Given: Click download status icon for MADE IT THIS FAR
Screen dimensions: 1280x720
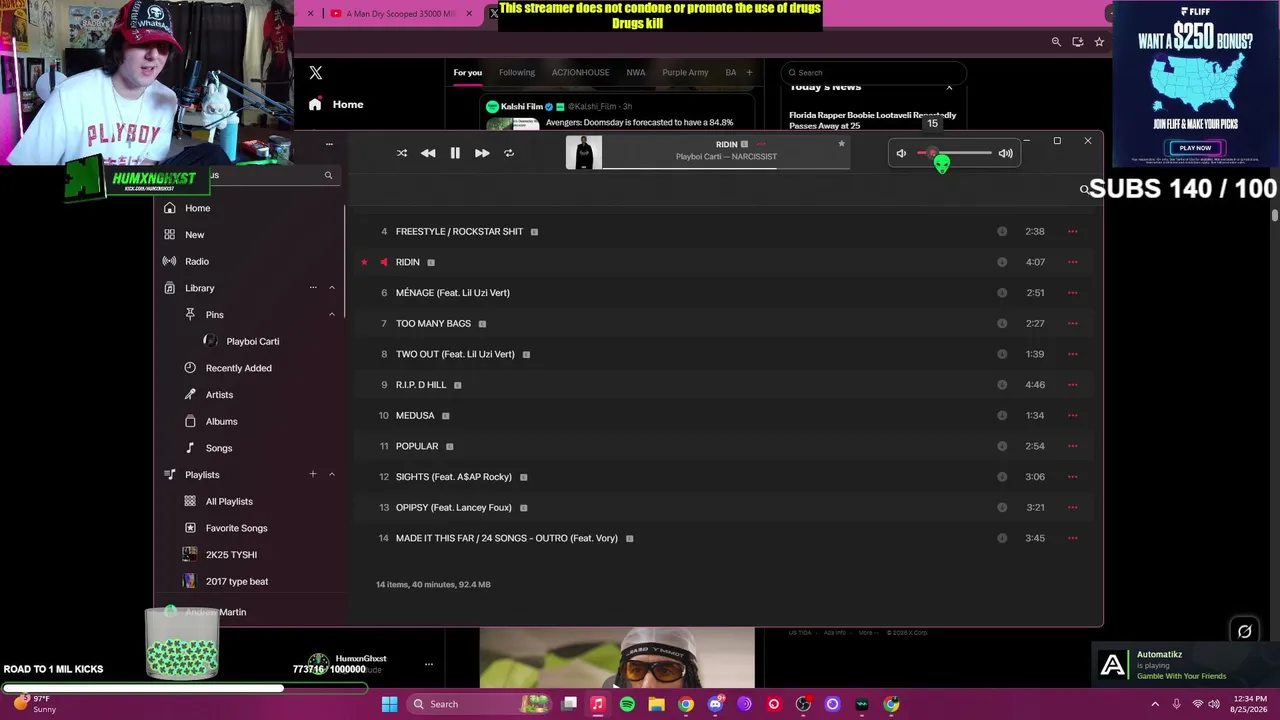Looking at the screenshot, I should [1002, 538].
